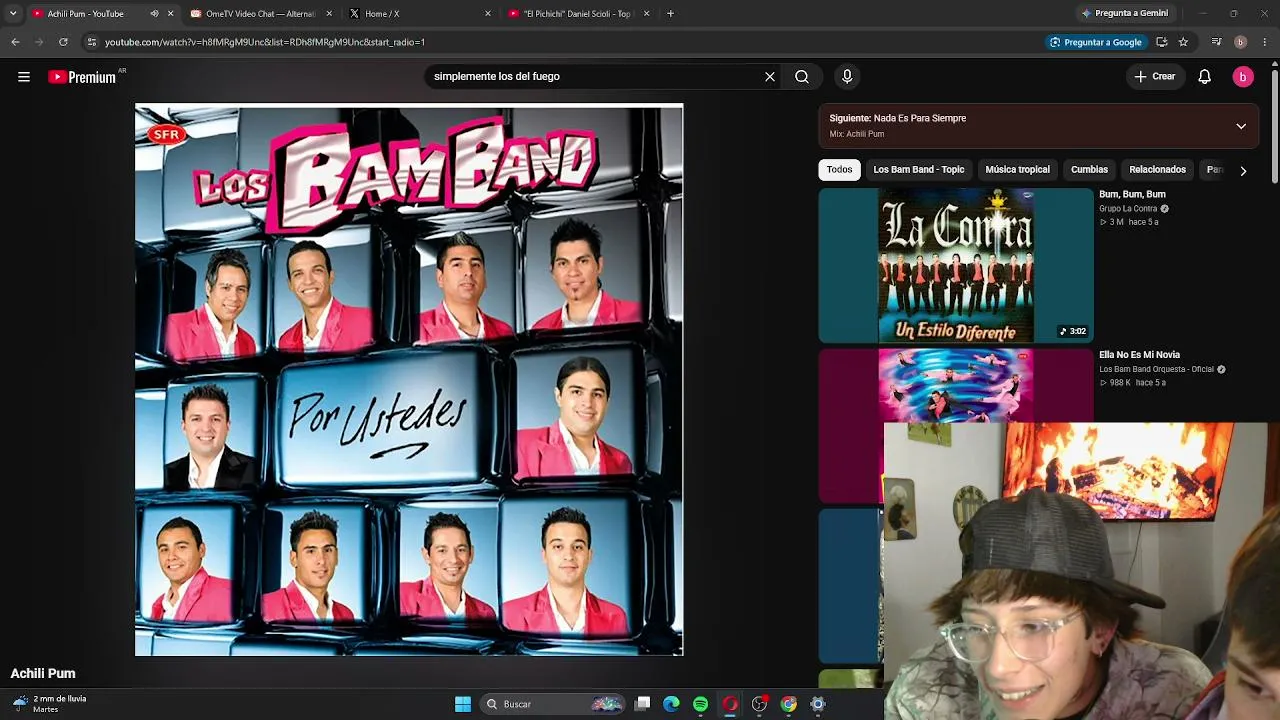Open the install or cast icon in address bar

[x=1161, y=42]
